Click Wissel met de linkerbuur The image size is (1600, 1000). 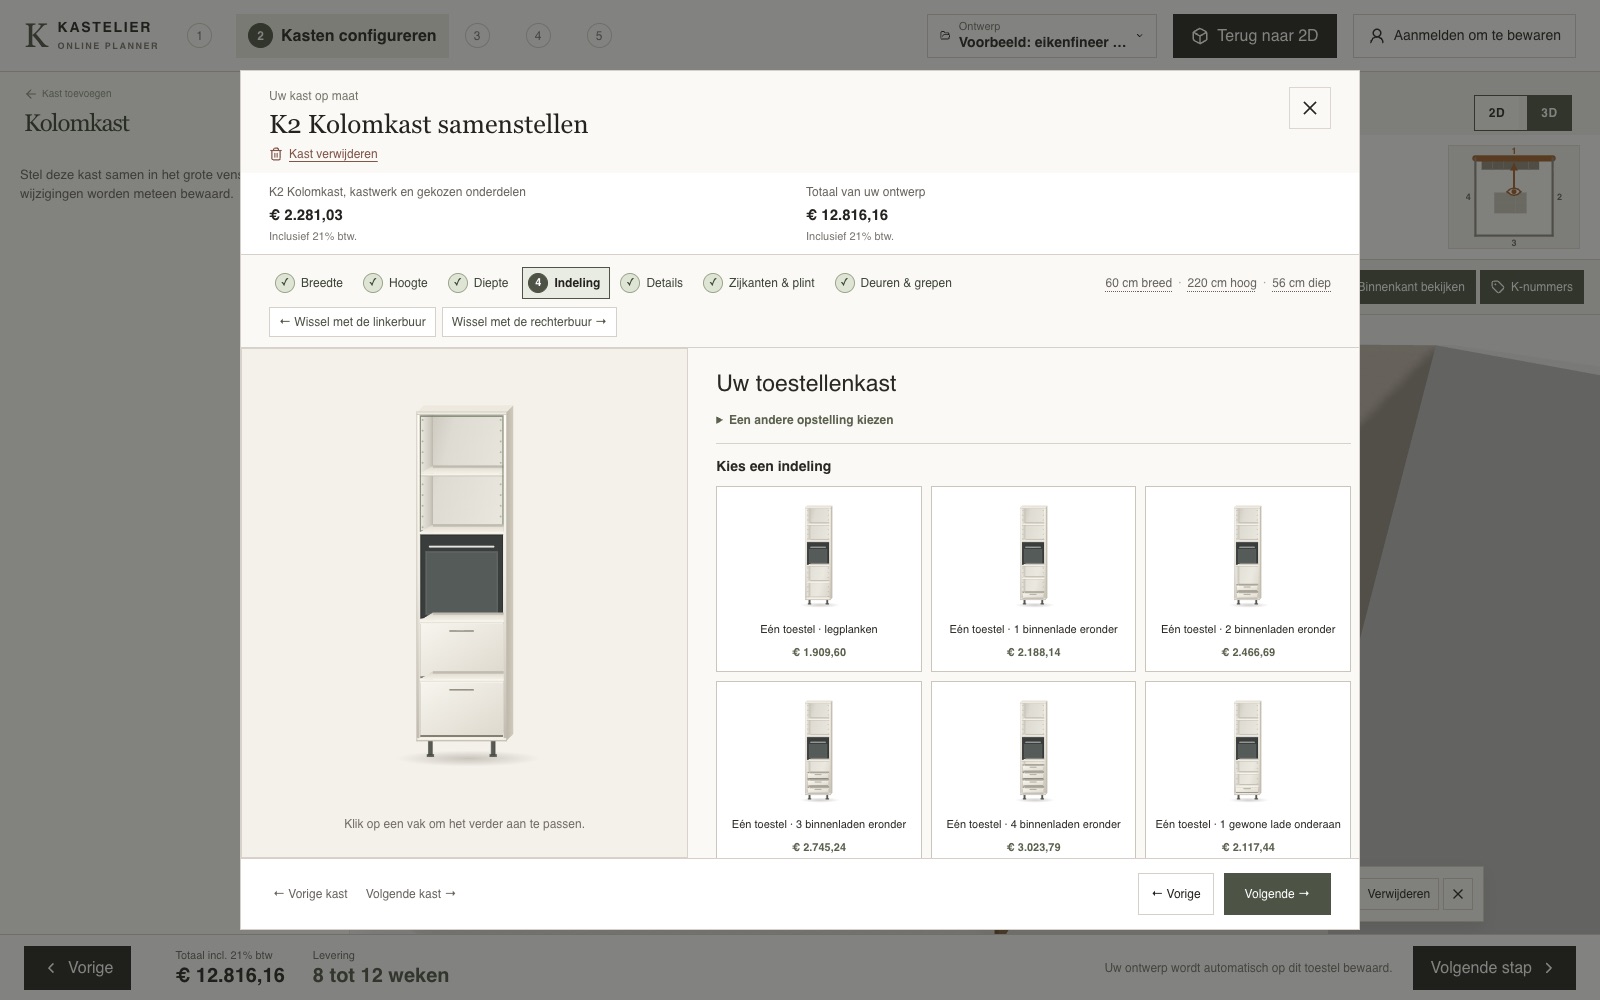point(352,322)
